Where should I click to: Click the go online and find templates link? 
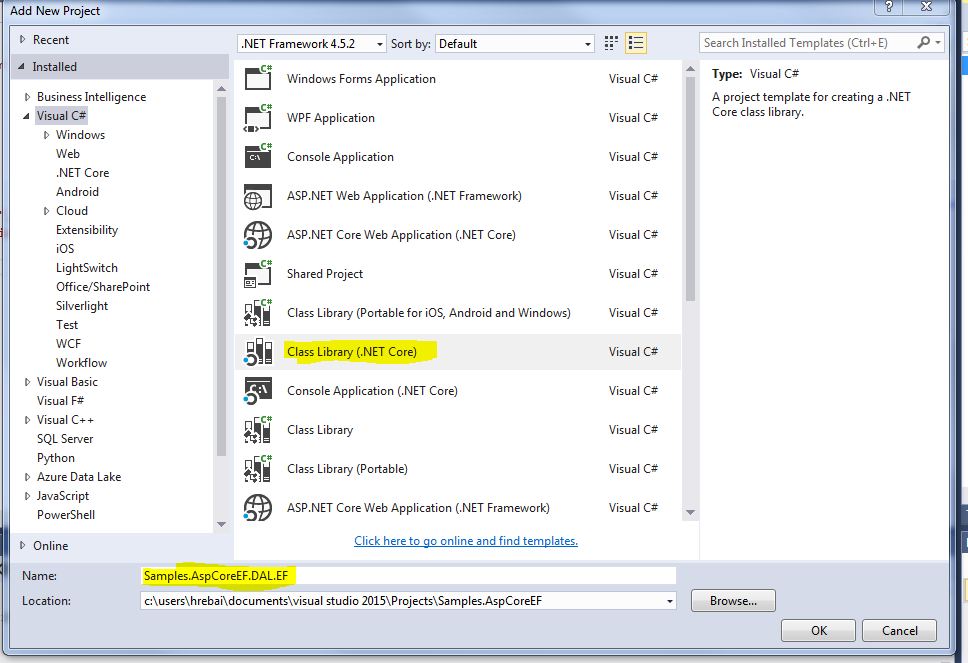click(466, 541)
